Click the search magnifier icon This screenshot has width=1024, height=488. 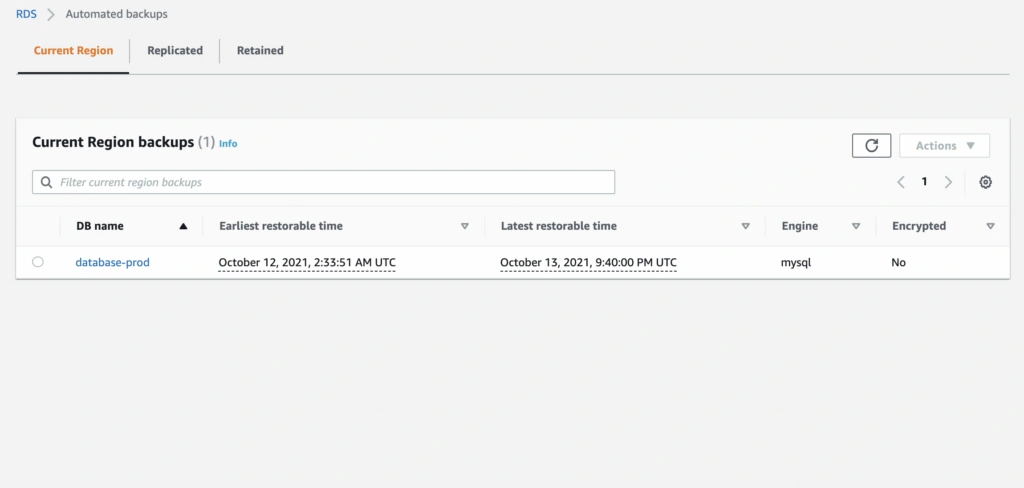[x=46, y=183]
